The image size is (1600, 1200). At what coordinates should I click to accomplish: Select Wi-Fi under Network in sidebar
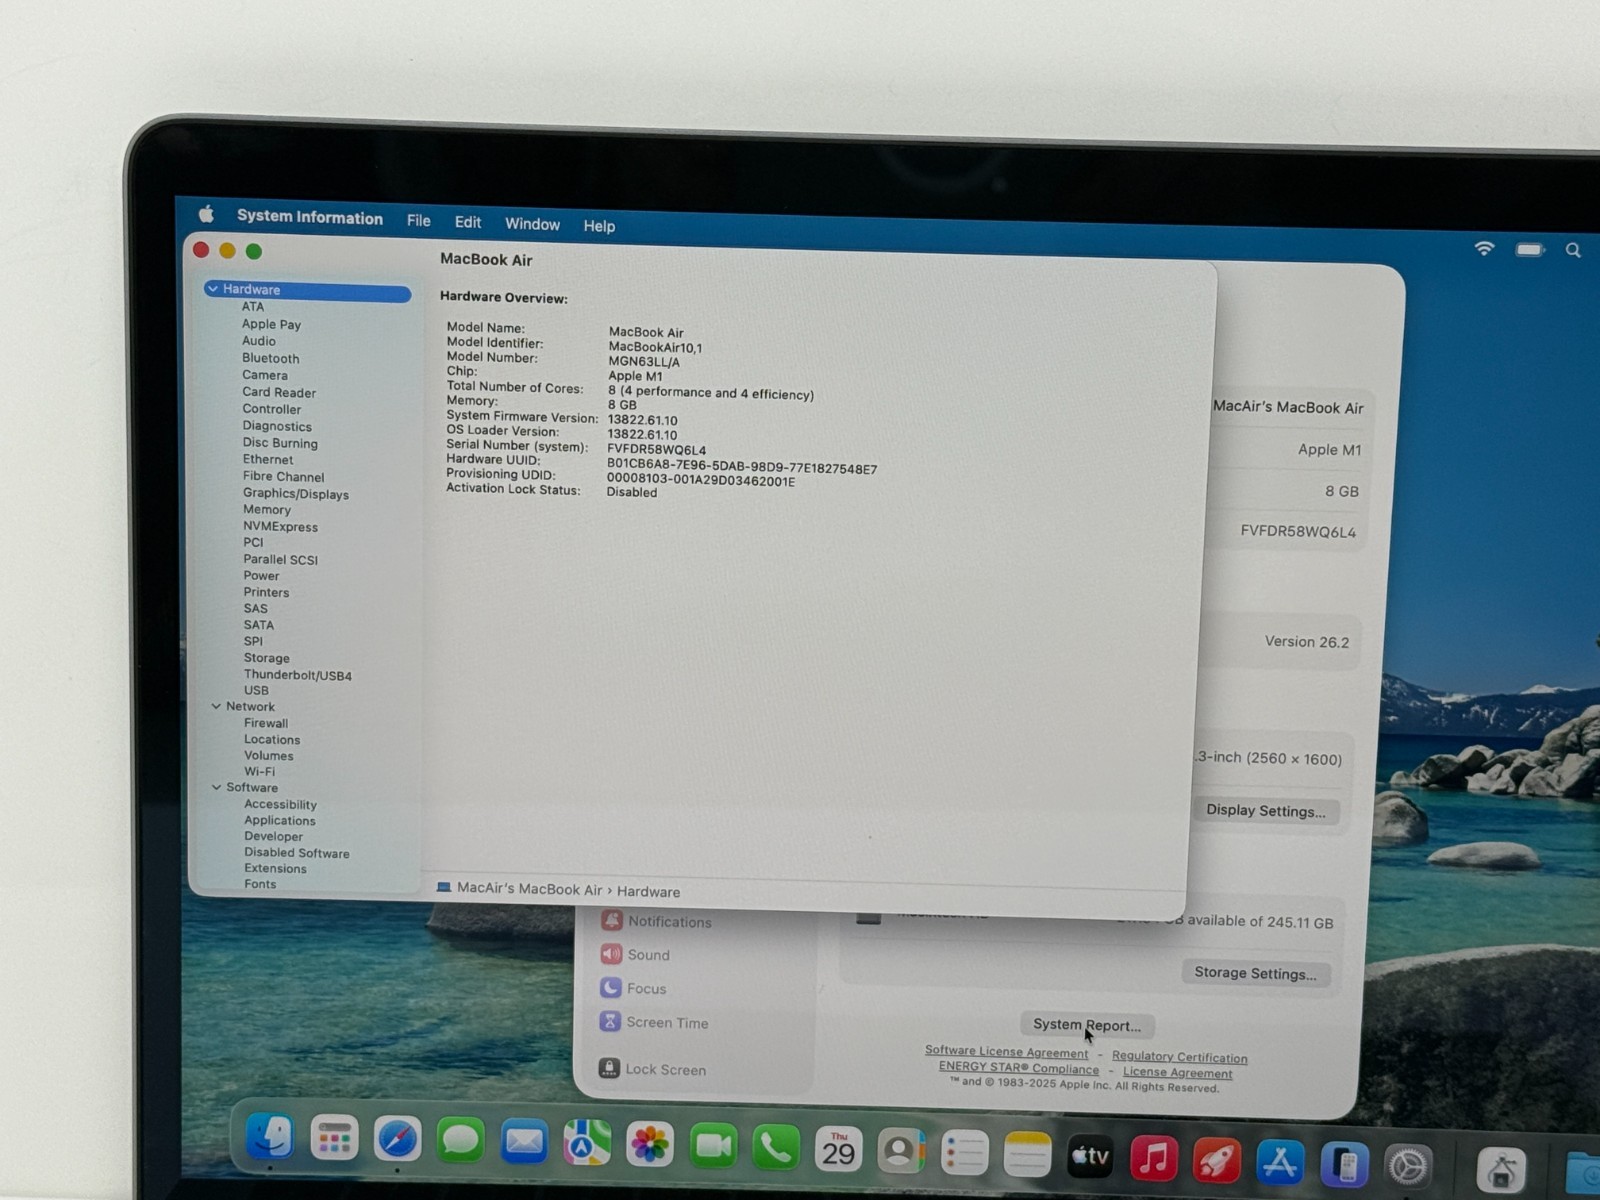pyautogui.click(x=259, y=772)
